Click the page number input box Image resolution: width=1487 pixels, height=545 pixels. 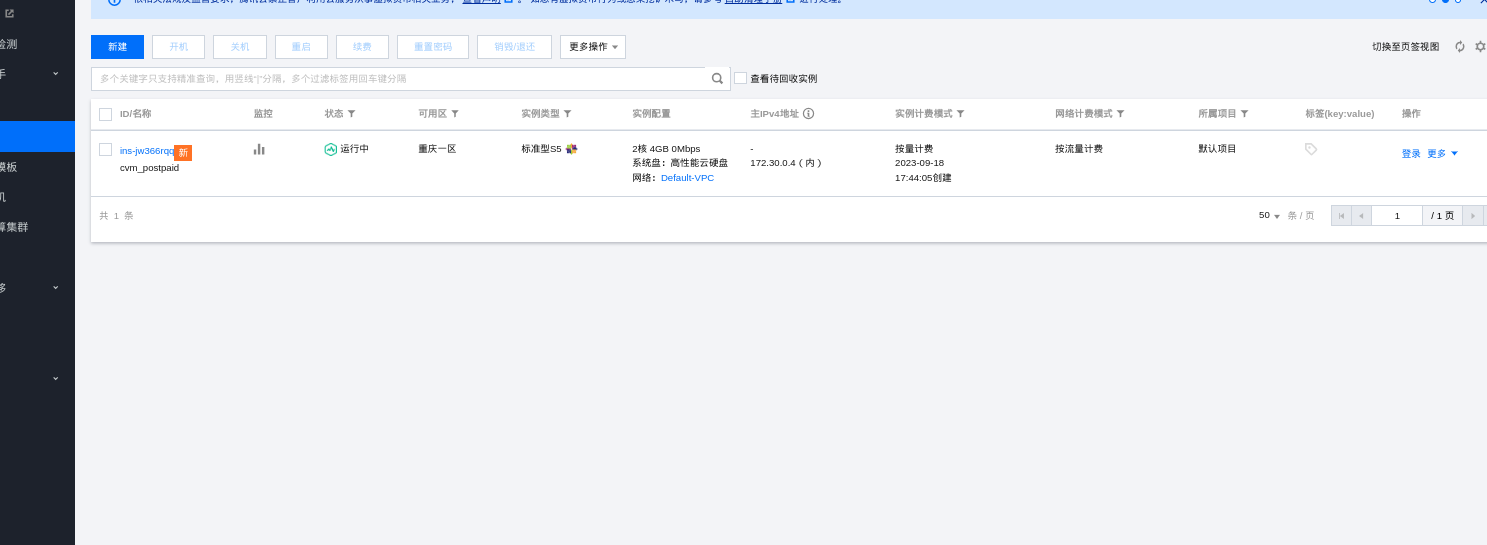[x=1397, y=215]
